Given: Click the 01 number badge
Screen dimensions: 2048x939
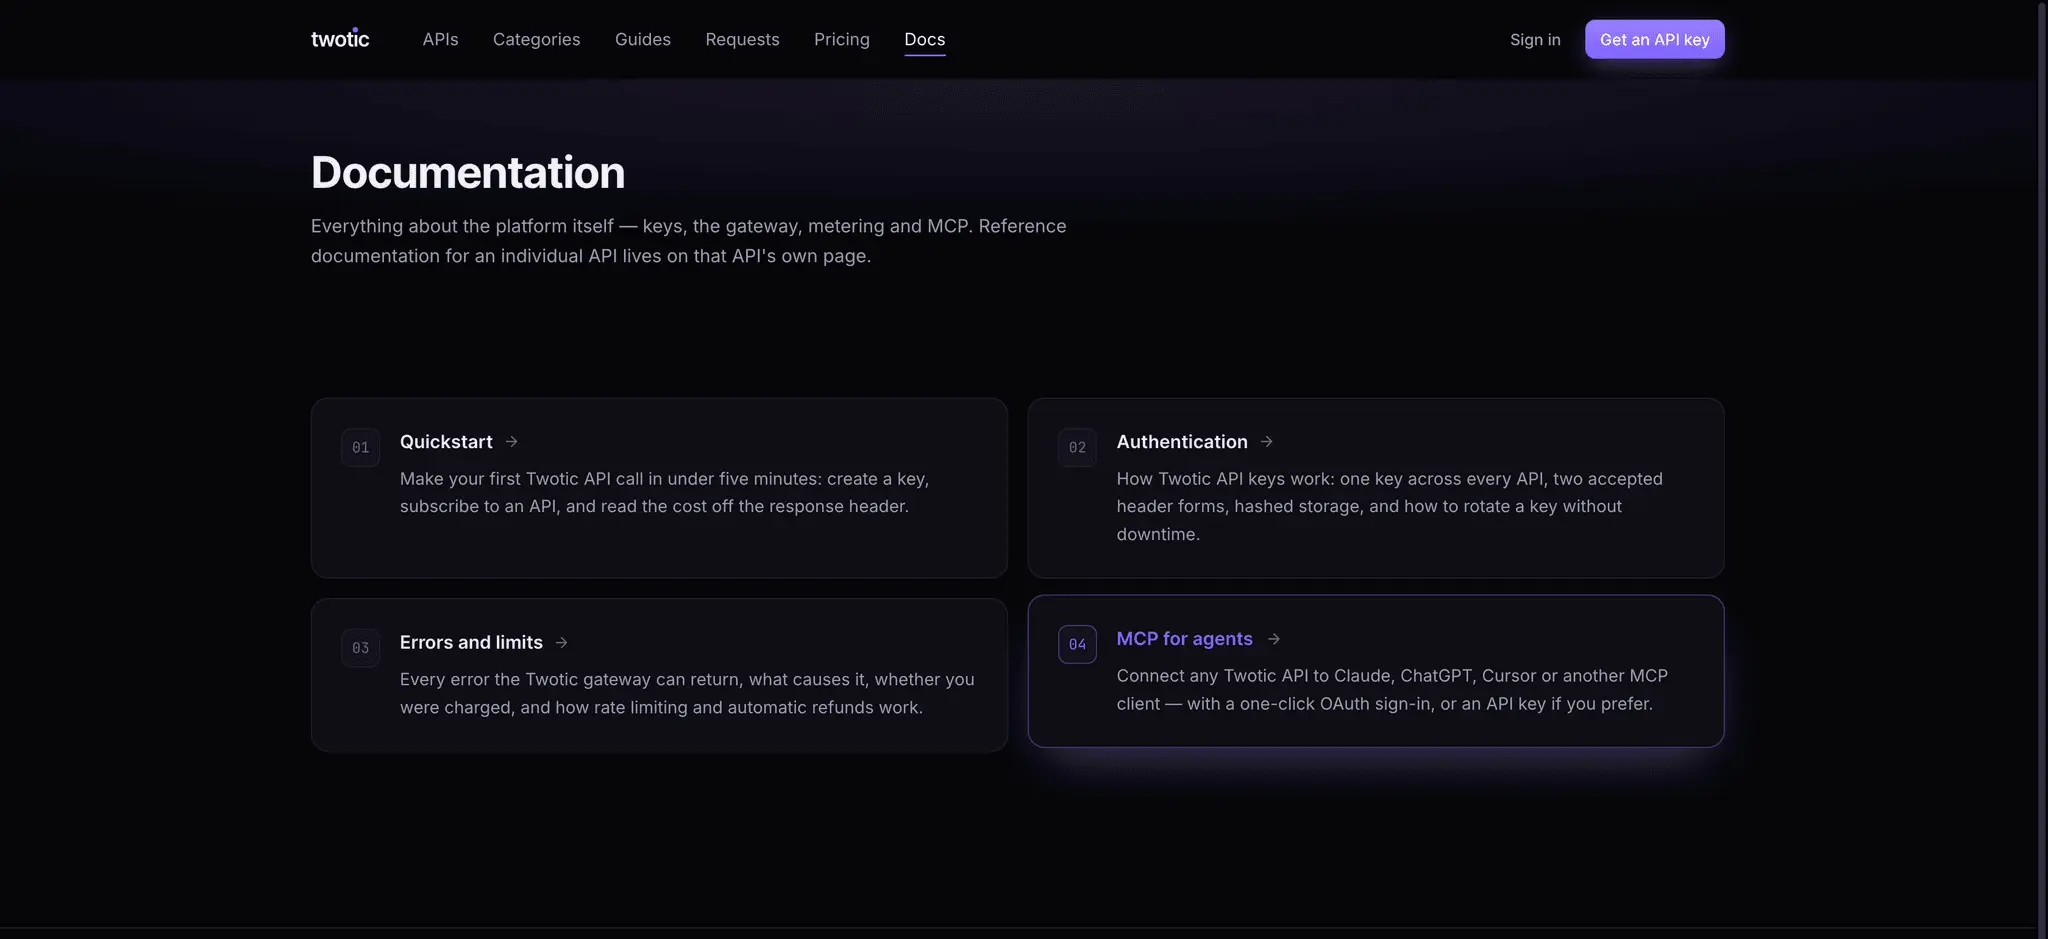Looking at the screenshot, I should tap(360, 447).
